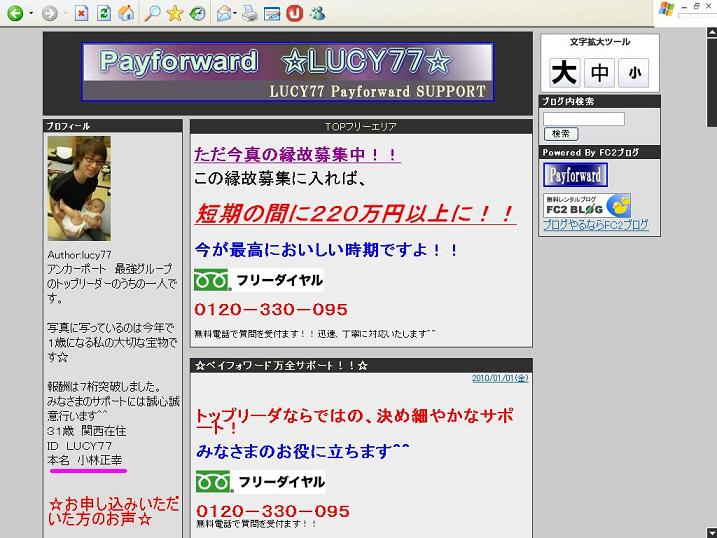
Task: Click the Windows flag logo
Action: [666, 9]
